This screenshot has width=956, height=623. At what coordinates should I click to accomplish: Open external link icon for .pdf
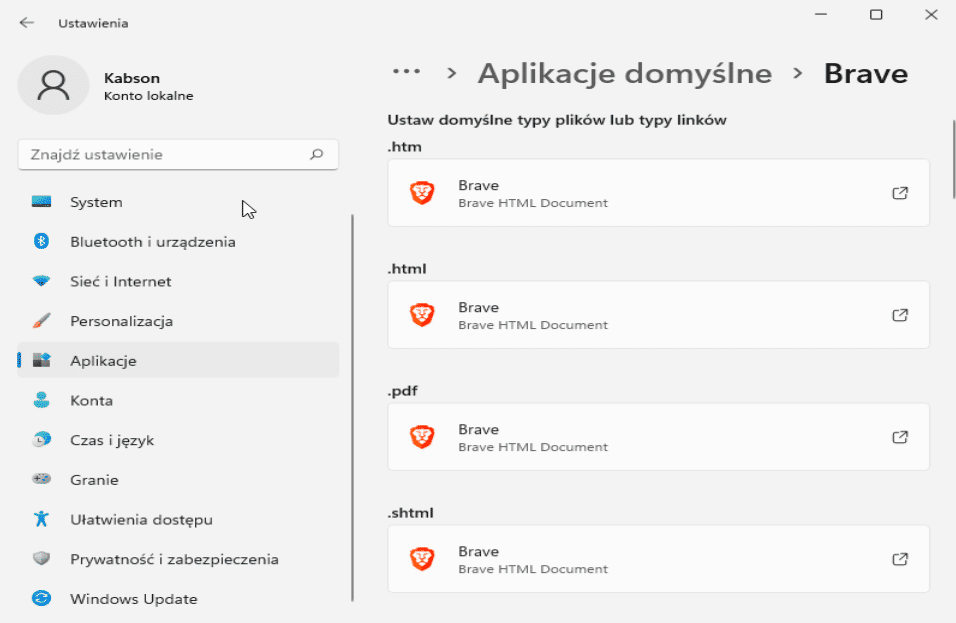click(900, 437)
